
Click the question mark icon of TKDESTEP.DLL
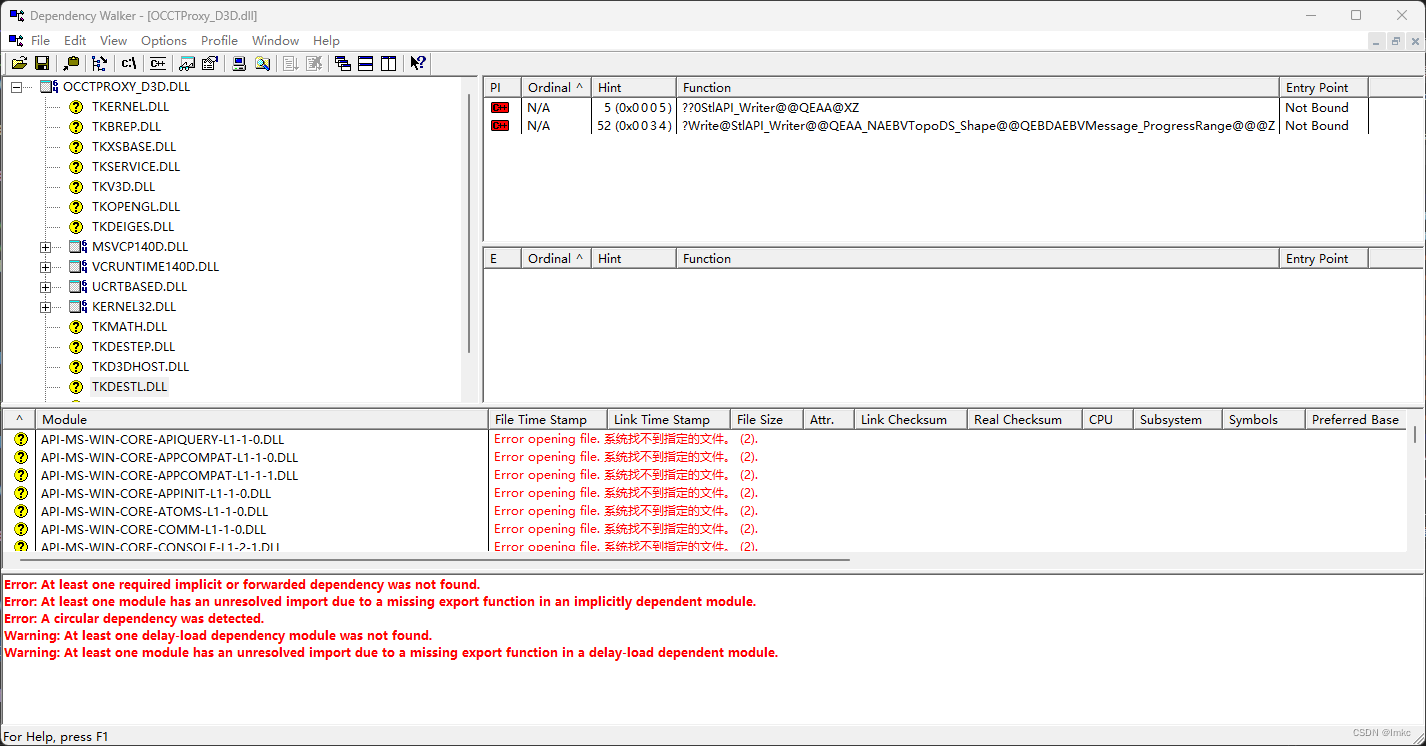click(x=76, y=347)
